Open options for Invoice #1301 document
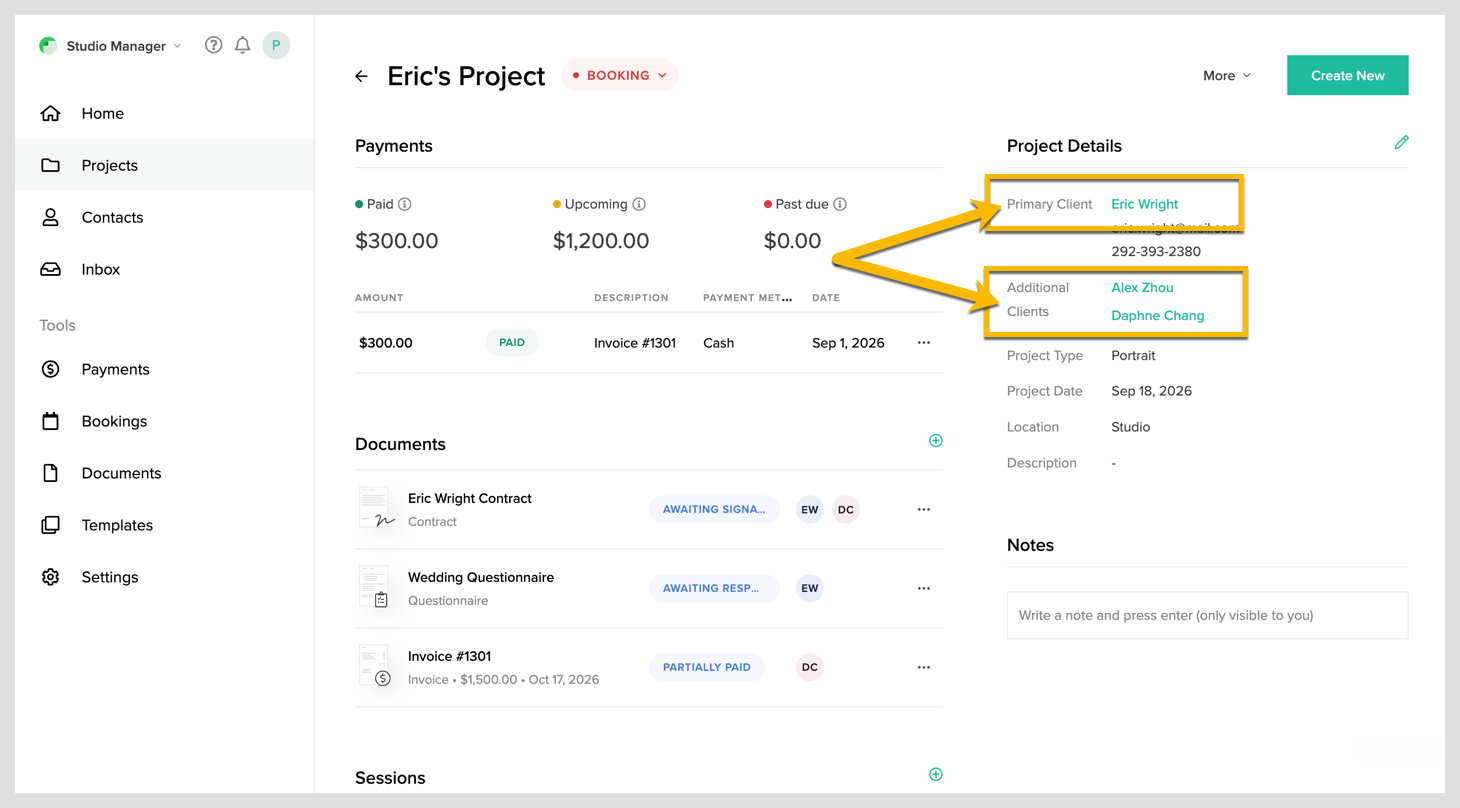Viewport: 1460px width, 808px height. click(x=924, y=667)
